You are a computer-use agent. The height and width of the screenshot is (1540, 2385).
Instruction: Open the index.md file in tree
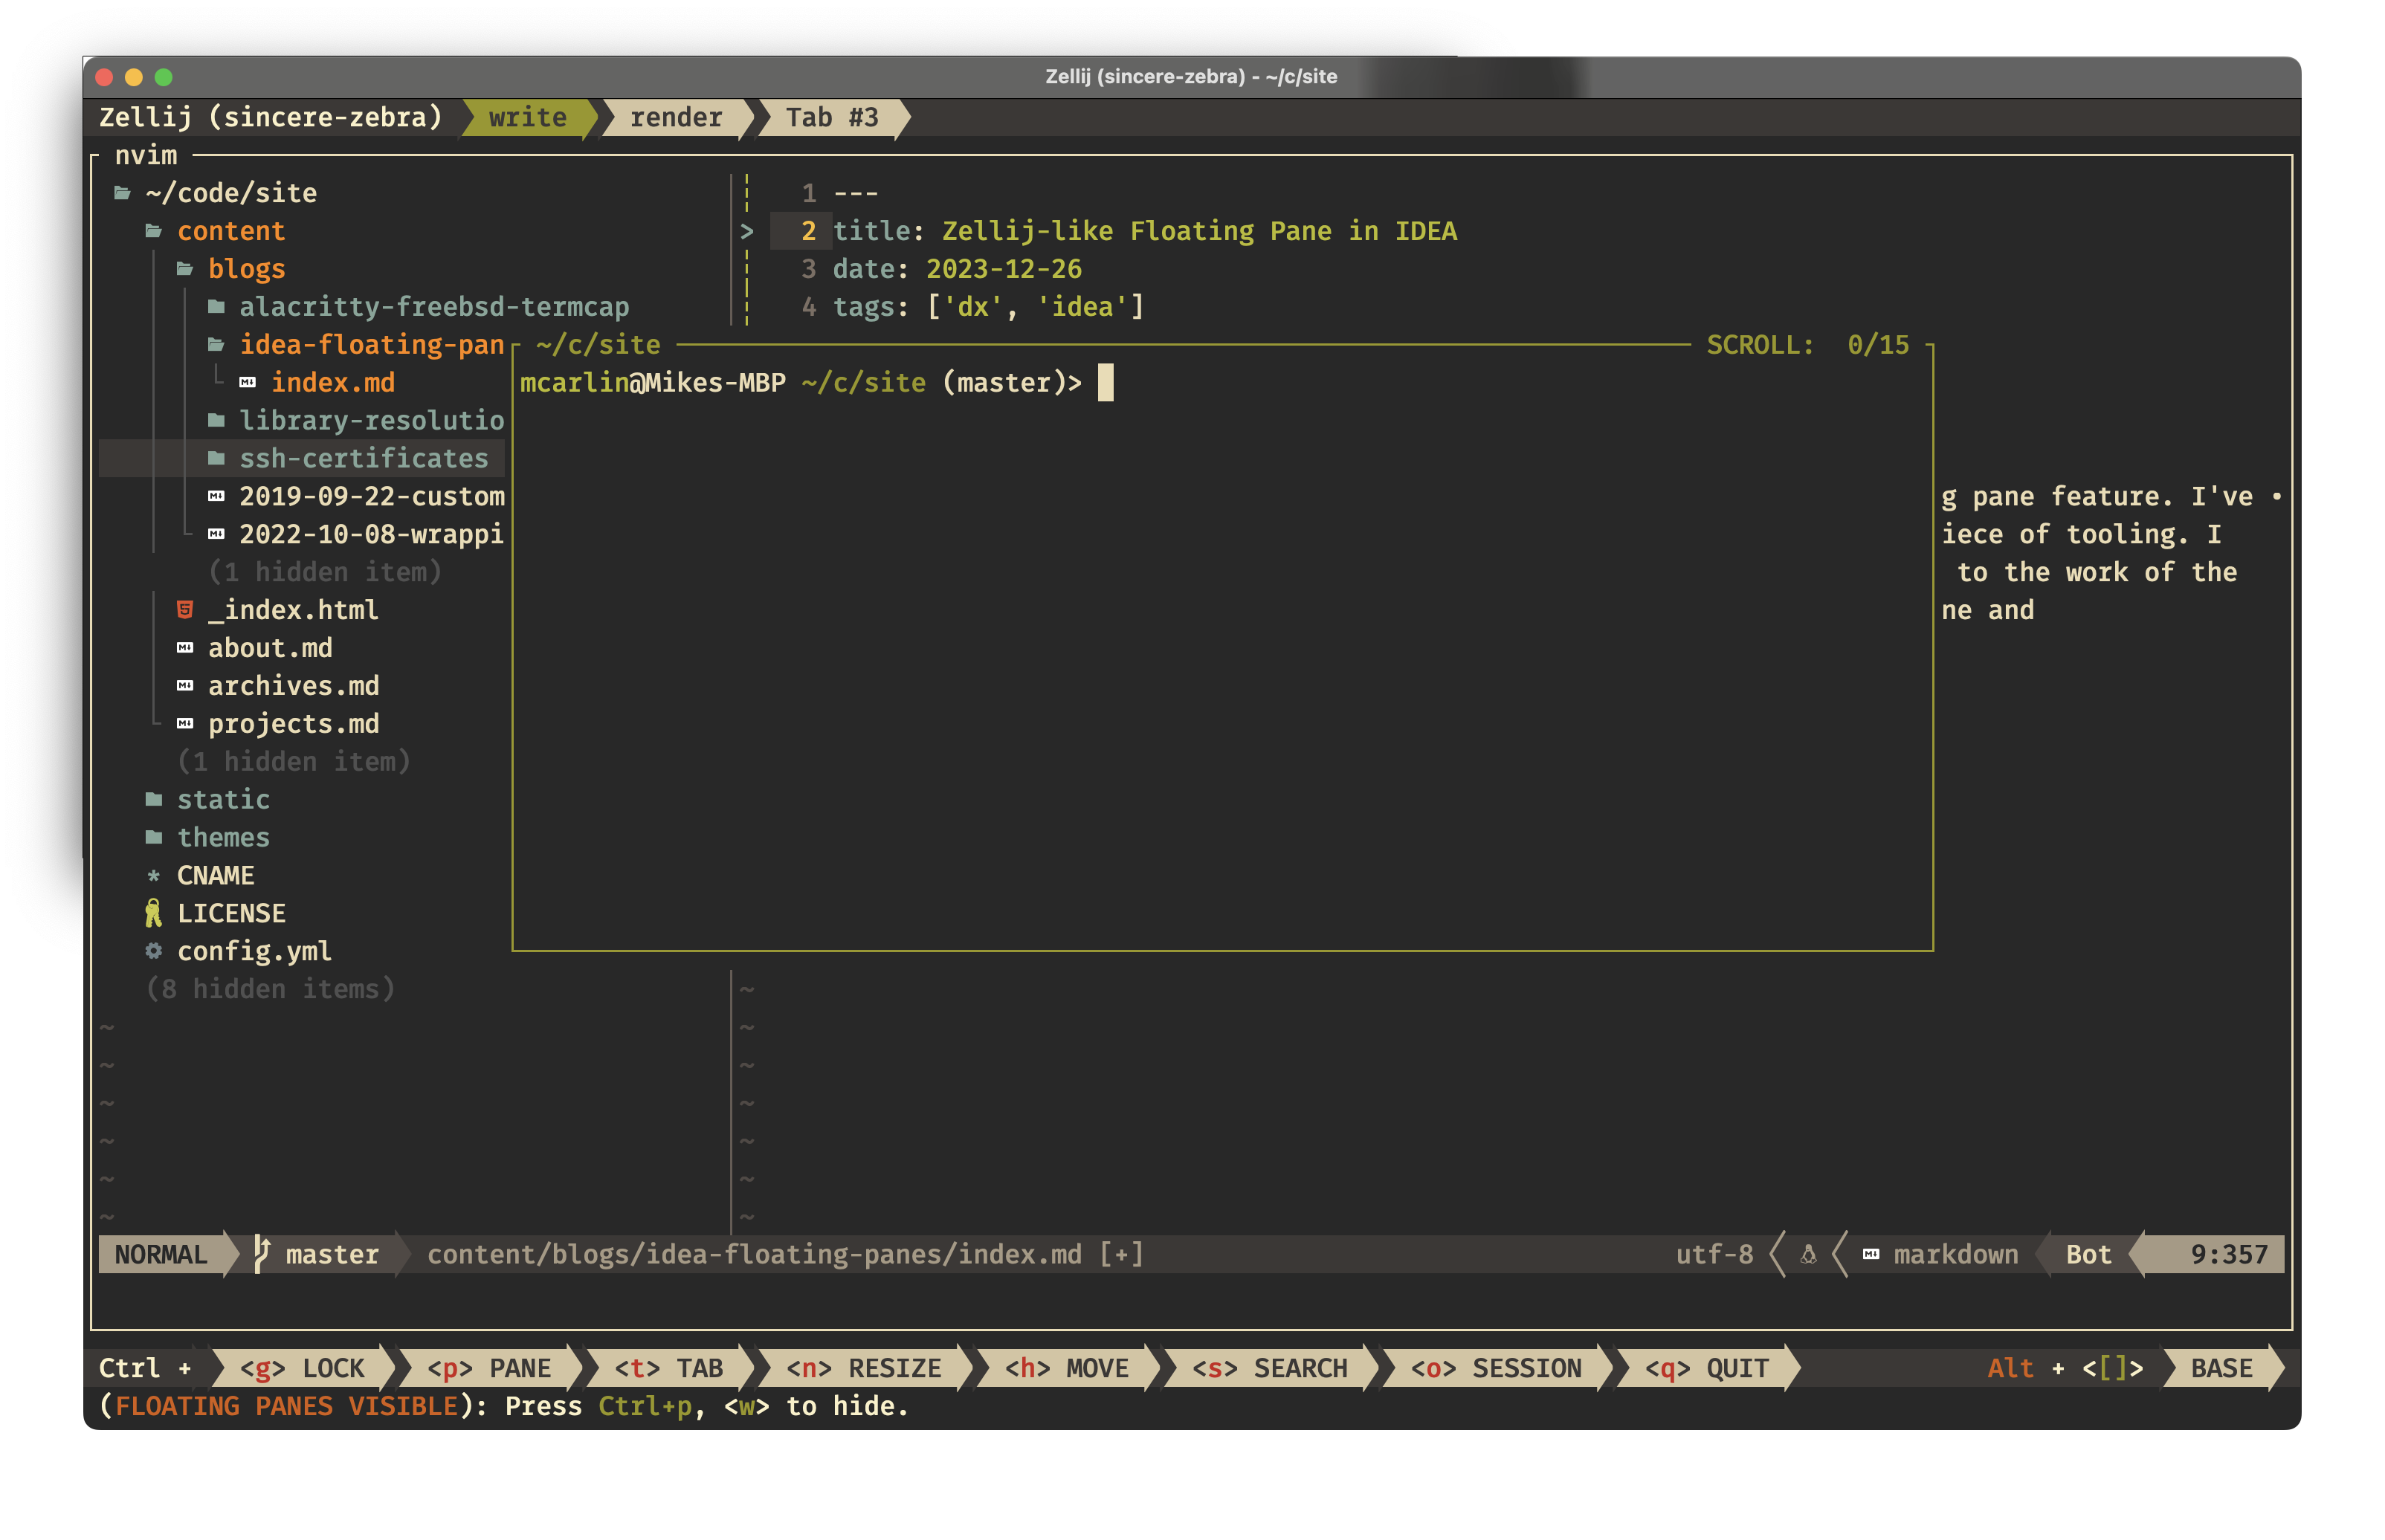[333, 383]
